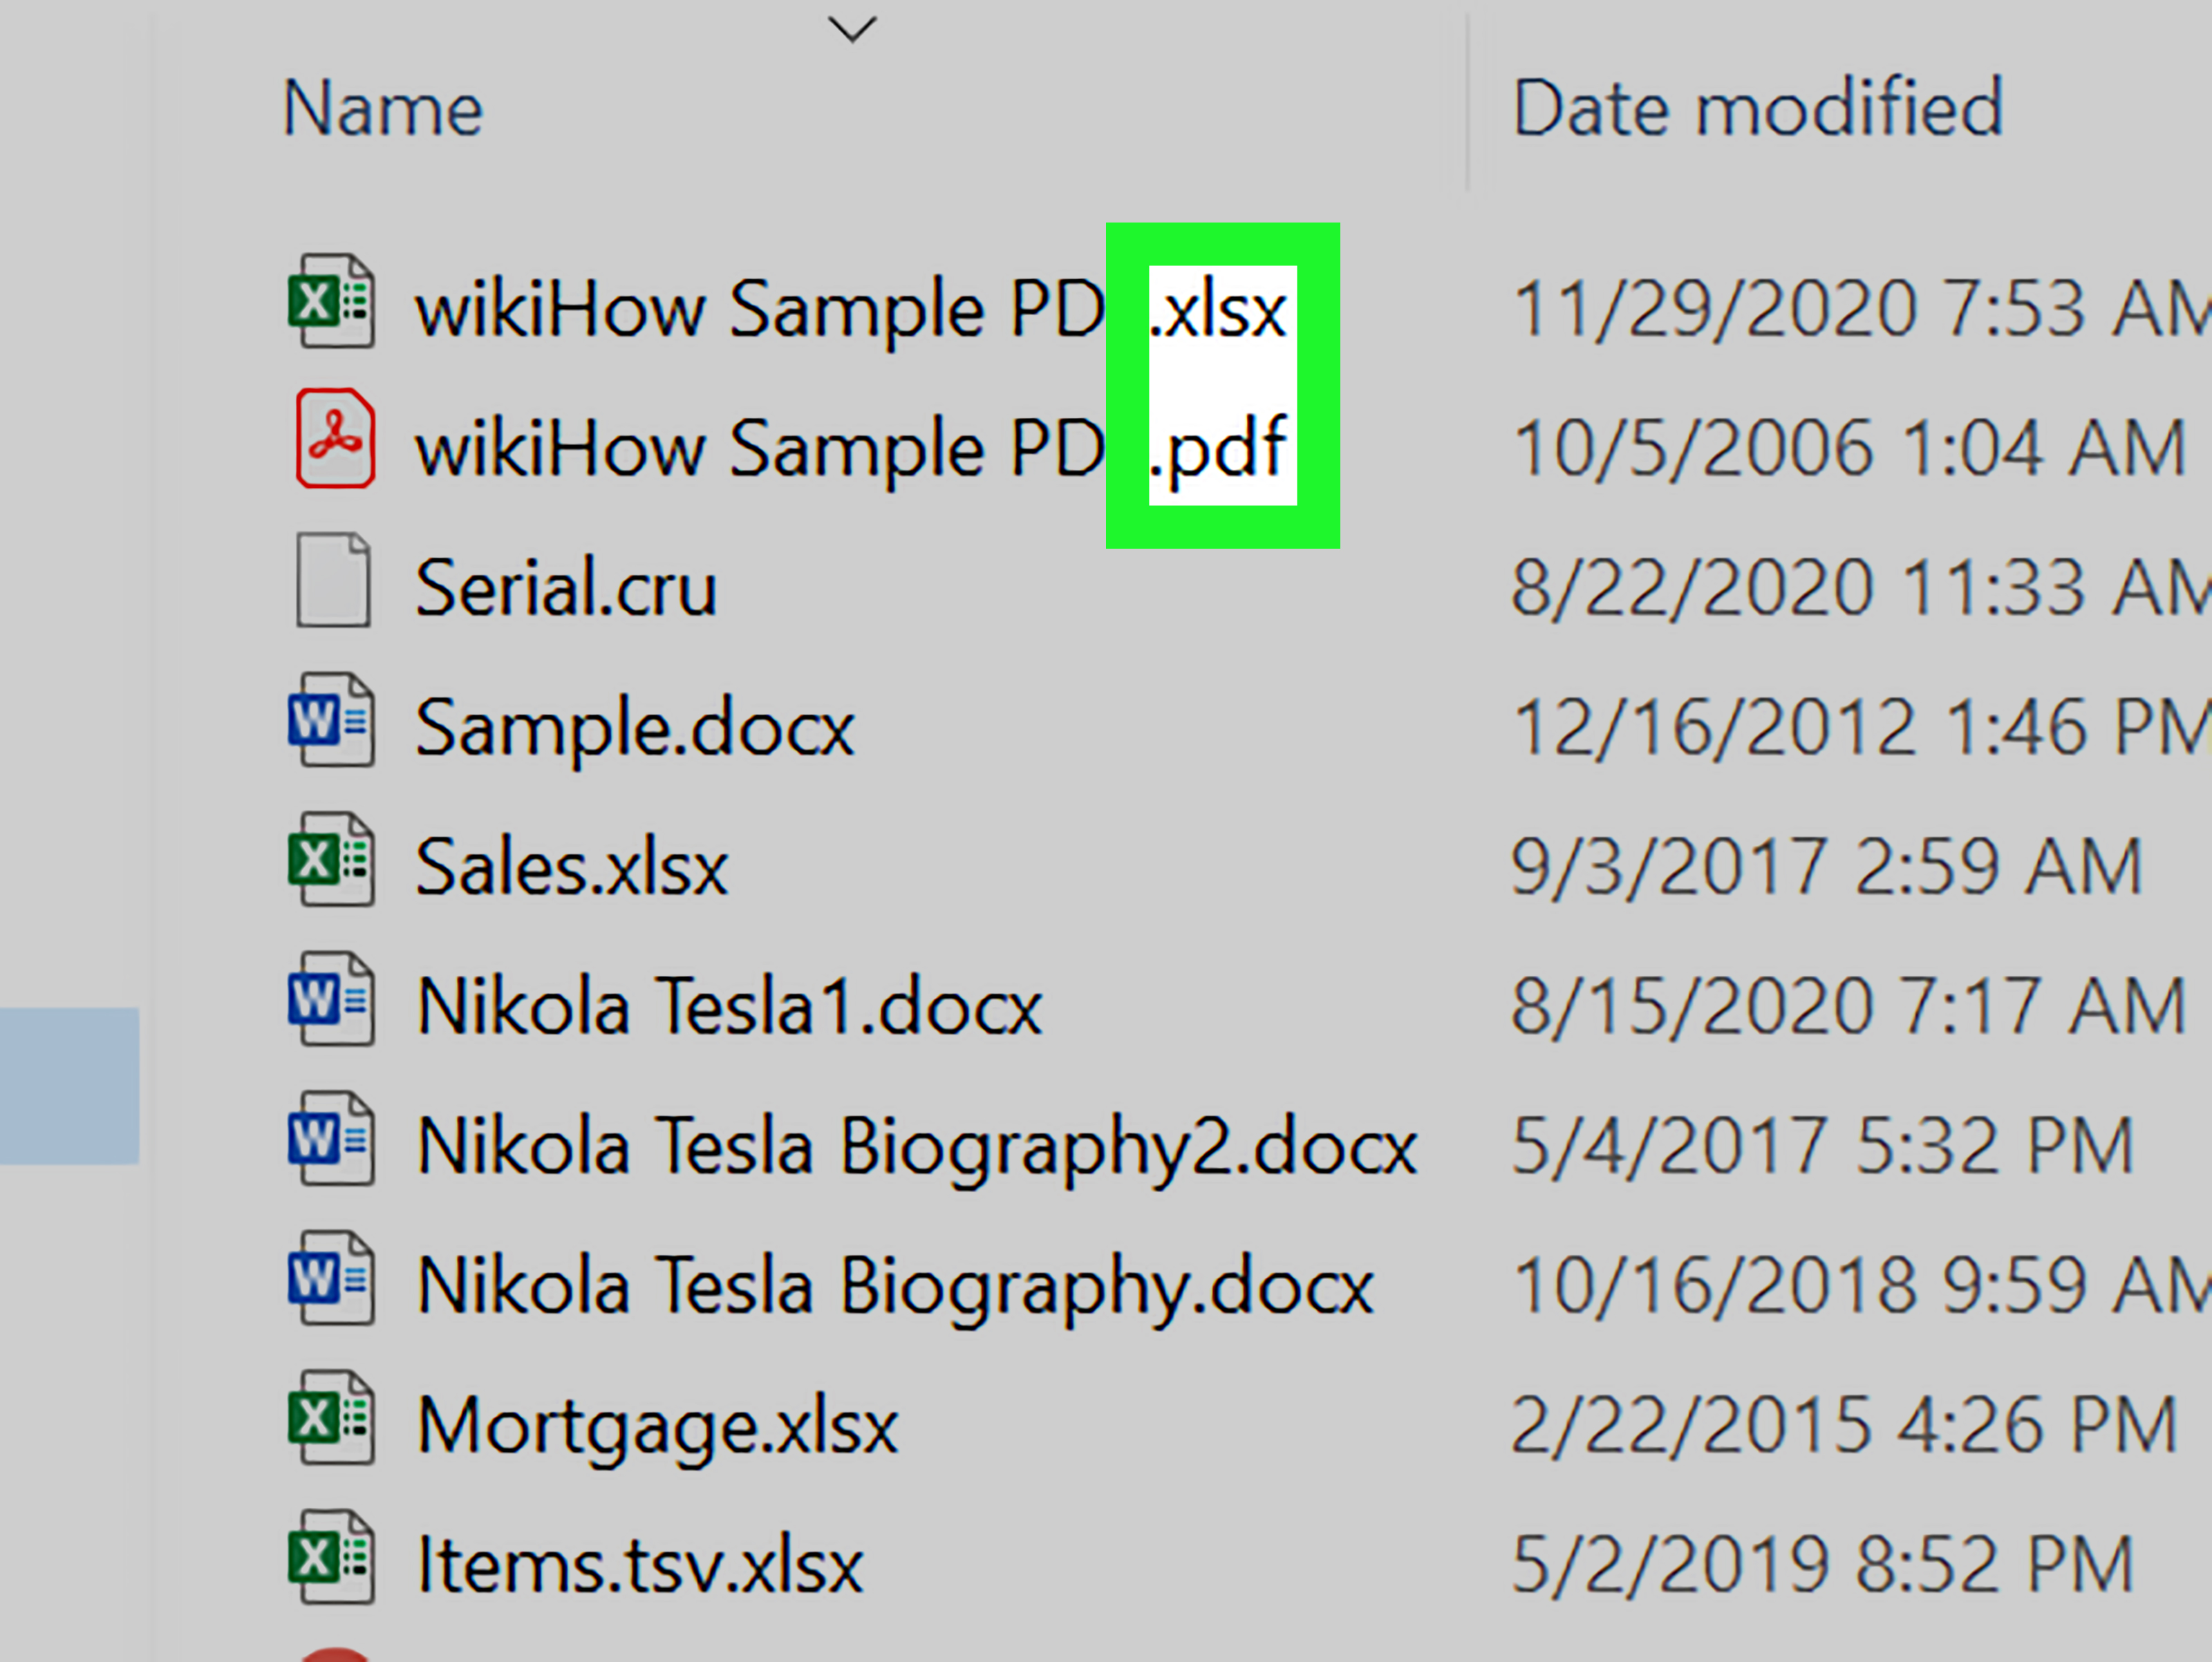Select the Sample.docx file

[x=634, y=728]
